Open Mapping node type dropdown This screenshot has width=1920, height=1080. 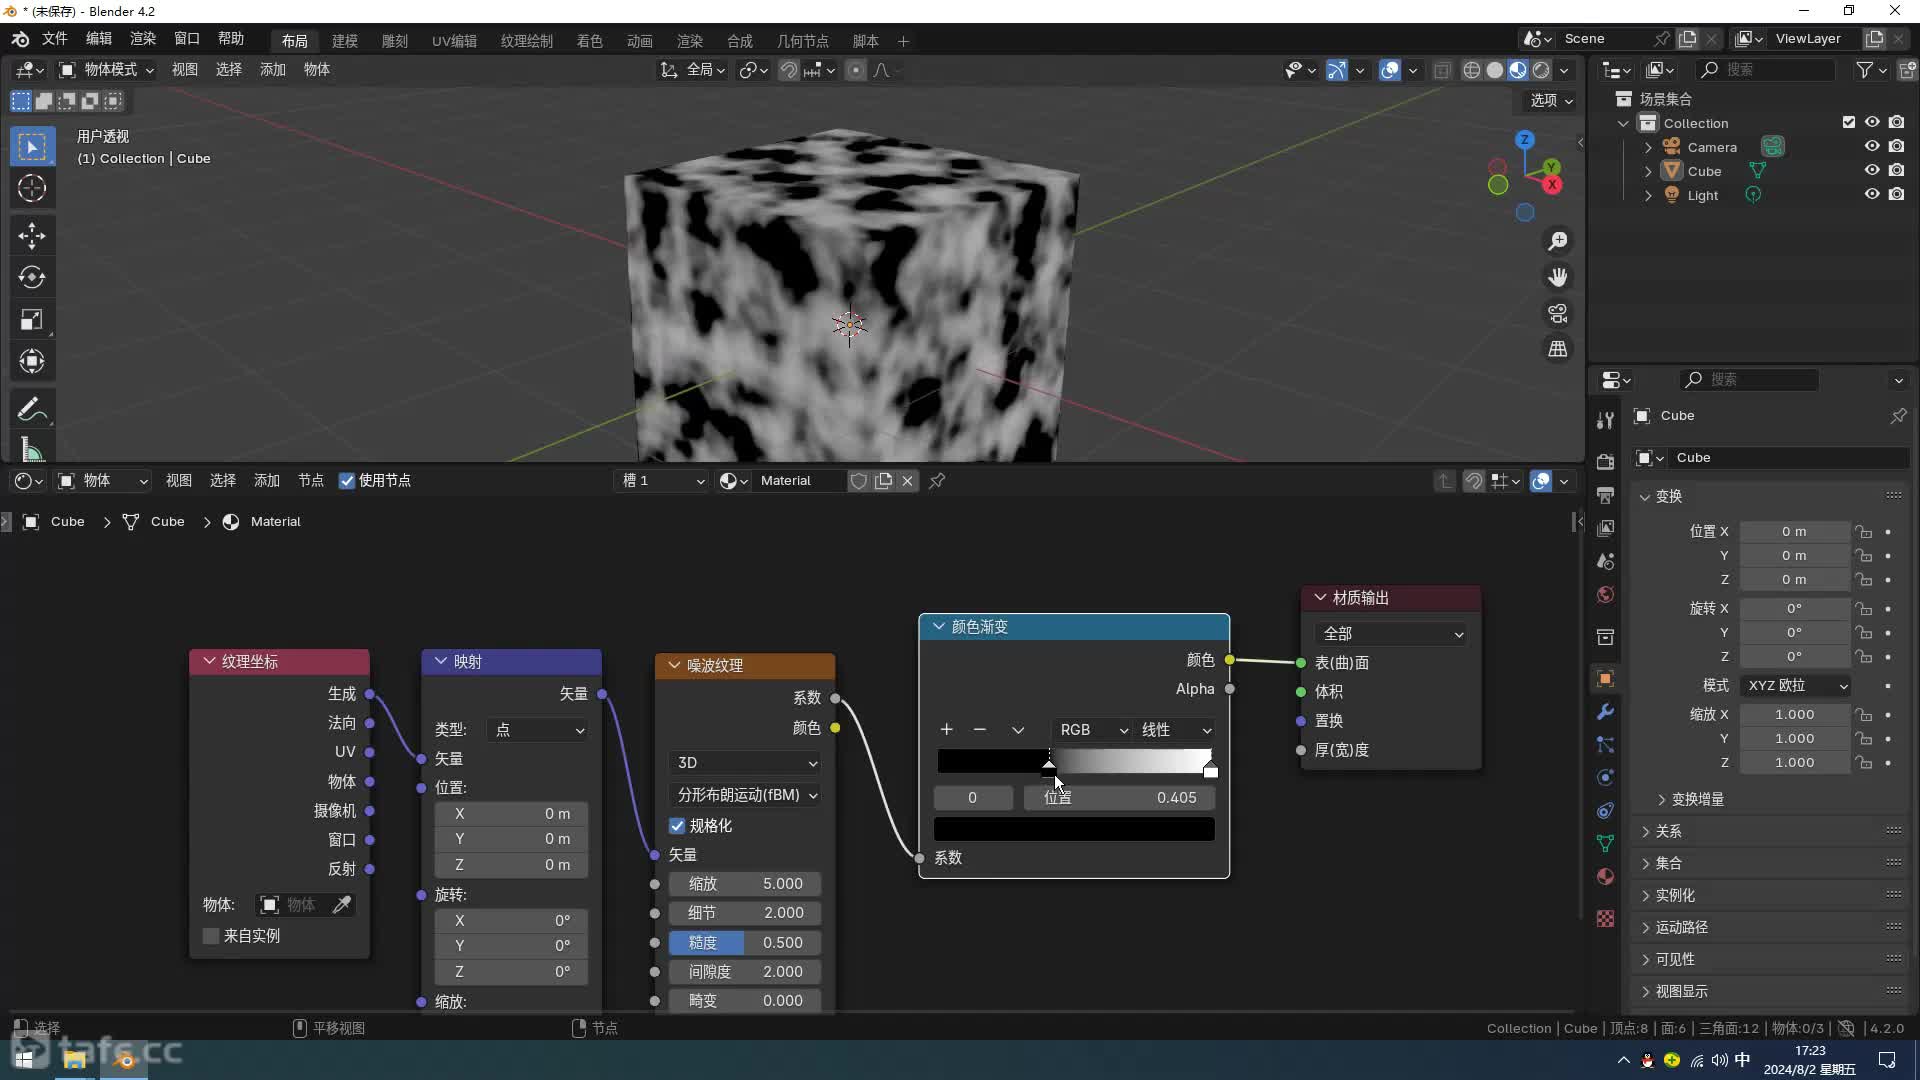(x=538, y=730)
